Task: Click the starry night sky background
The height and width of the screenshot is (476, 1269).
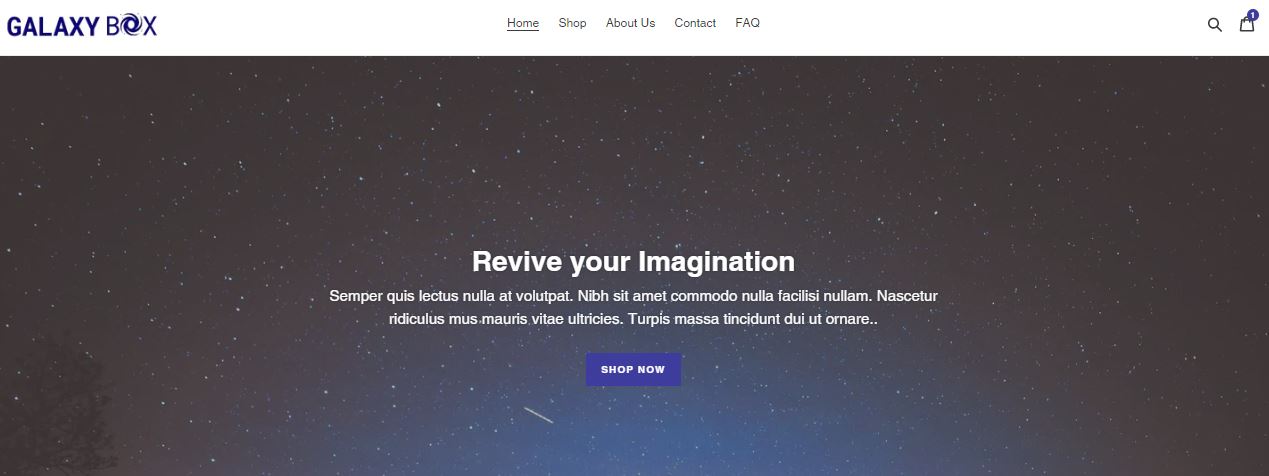Action: click(x=634, y=150)
